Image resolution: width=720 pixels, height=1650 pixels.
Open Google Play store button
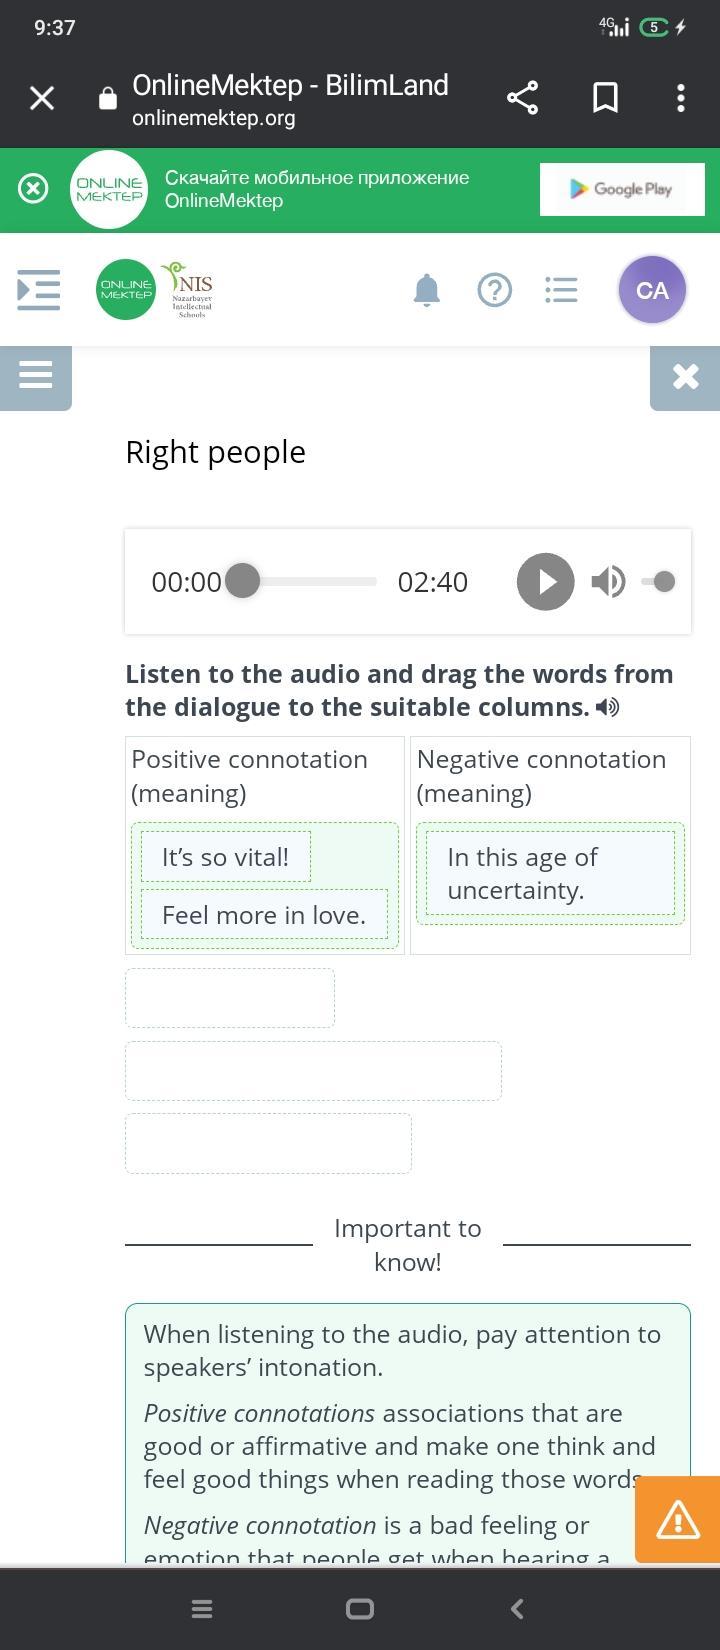tap(622, 189)
